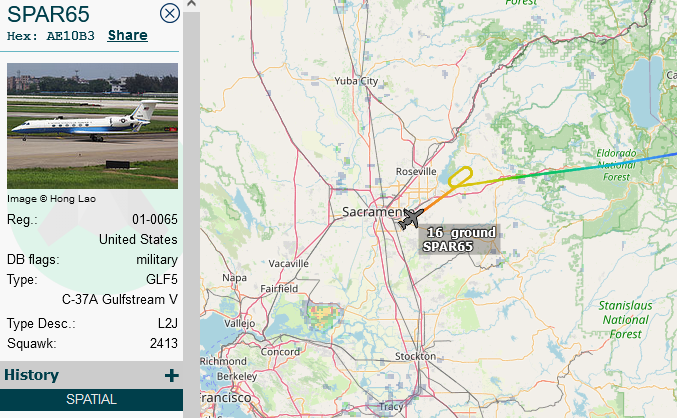The image size is (677, 418).
Task: Click the Sacramento city label on map
Action: tap(373, 212)
